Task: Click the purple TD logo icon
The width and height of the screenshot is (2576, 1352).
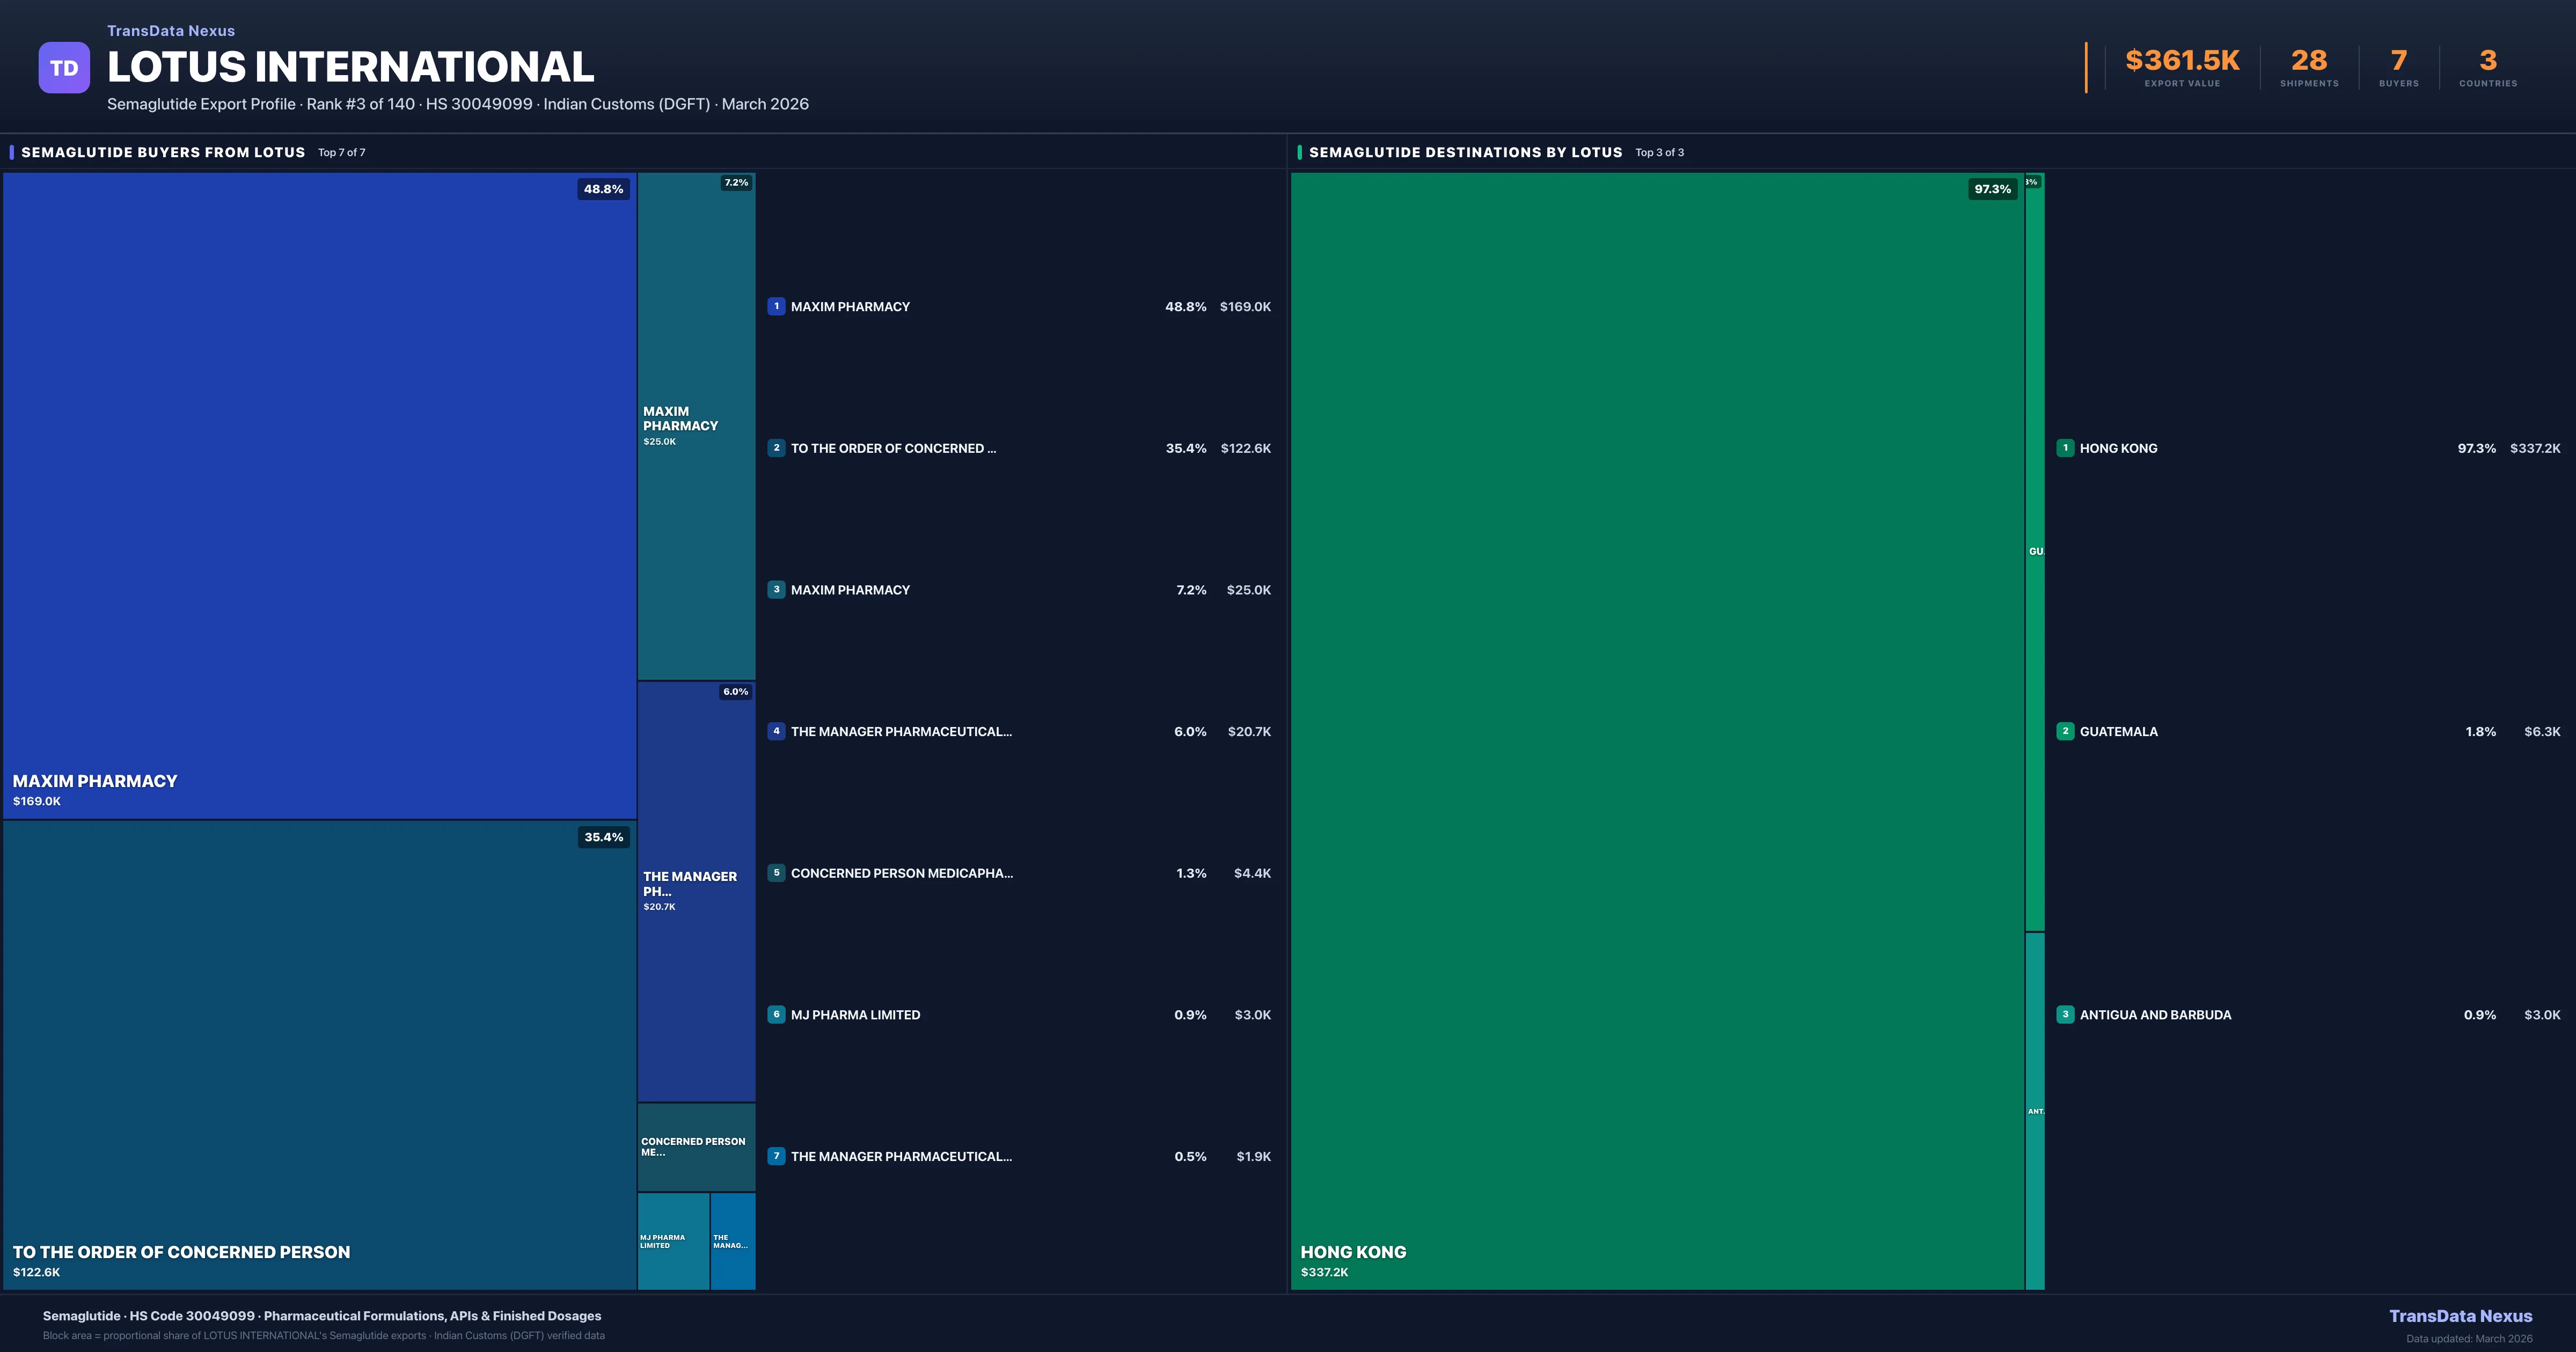Action: coord(64,68)
